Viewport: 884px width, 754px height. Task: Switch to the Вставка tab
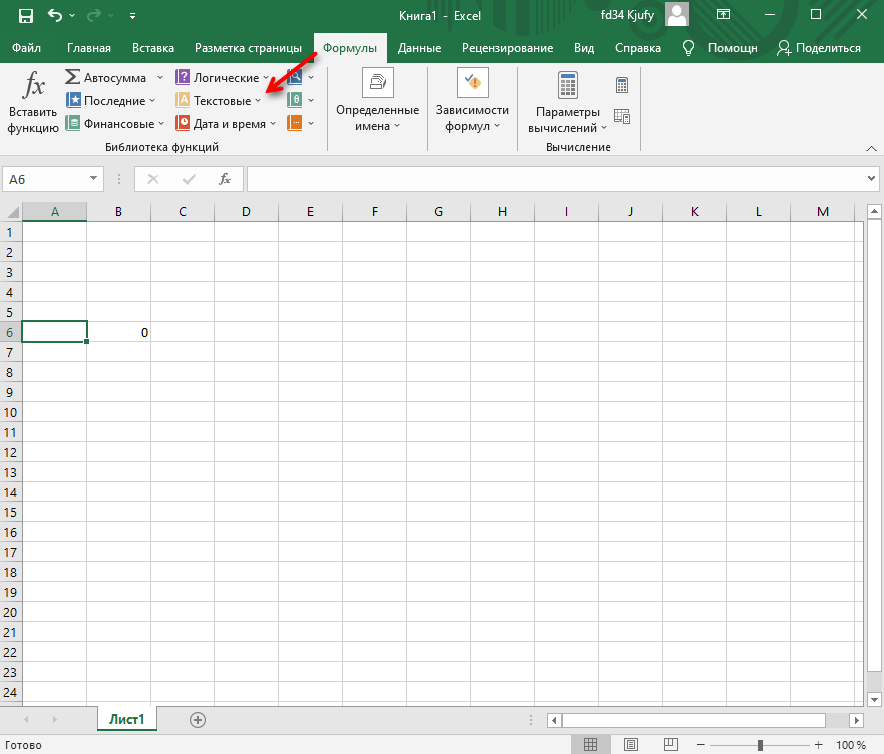(x=152, y=48)
